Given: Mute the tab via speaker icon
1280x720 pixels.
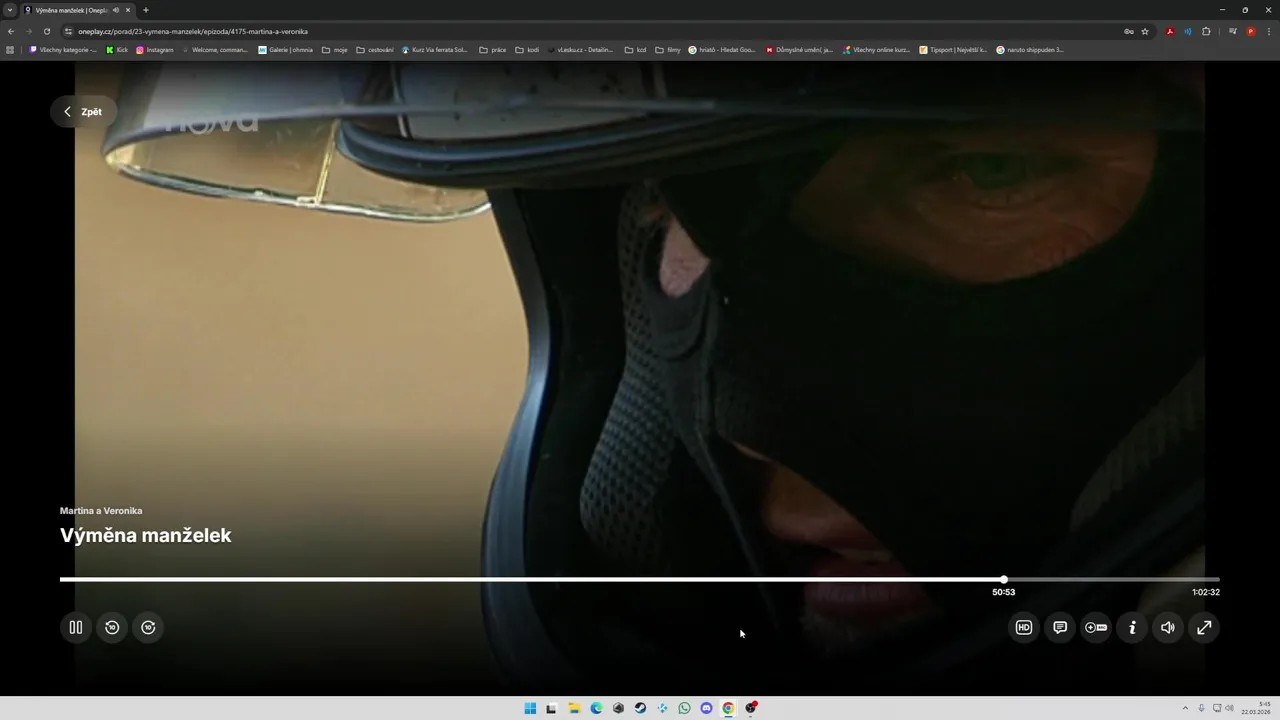Looking at the screenshot, I should [116, 10].
